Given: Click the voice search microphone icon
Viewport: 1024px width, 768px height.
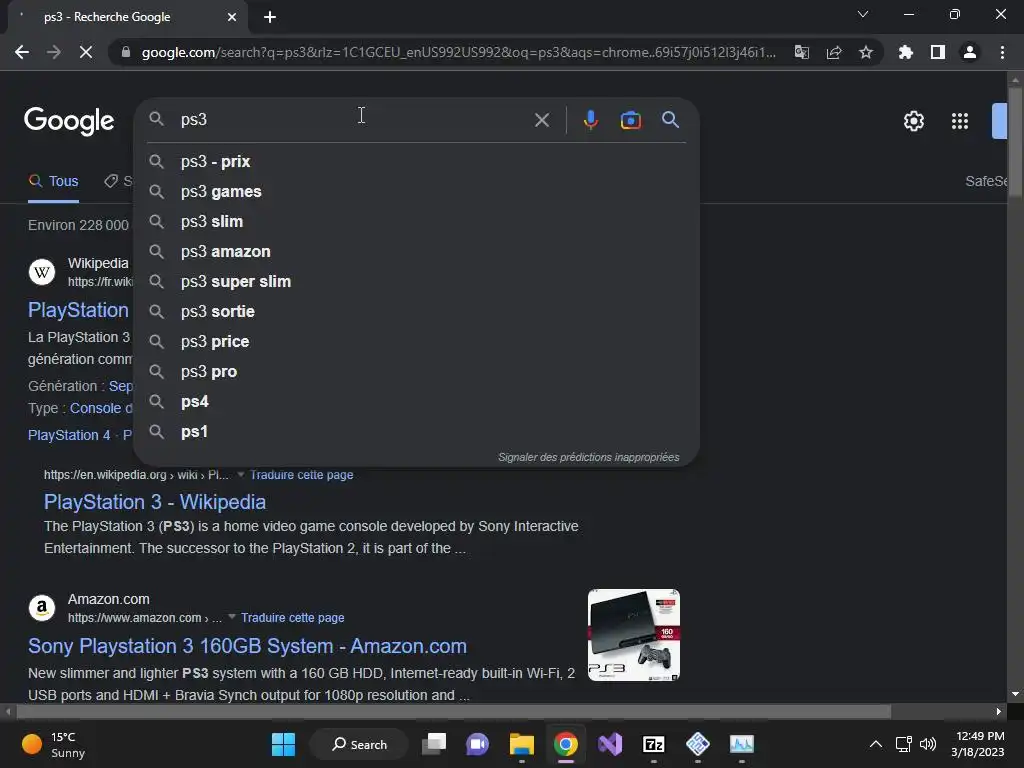Looking at the screenshot, I should point(590,120).
